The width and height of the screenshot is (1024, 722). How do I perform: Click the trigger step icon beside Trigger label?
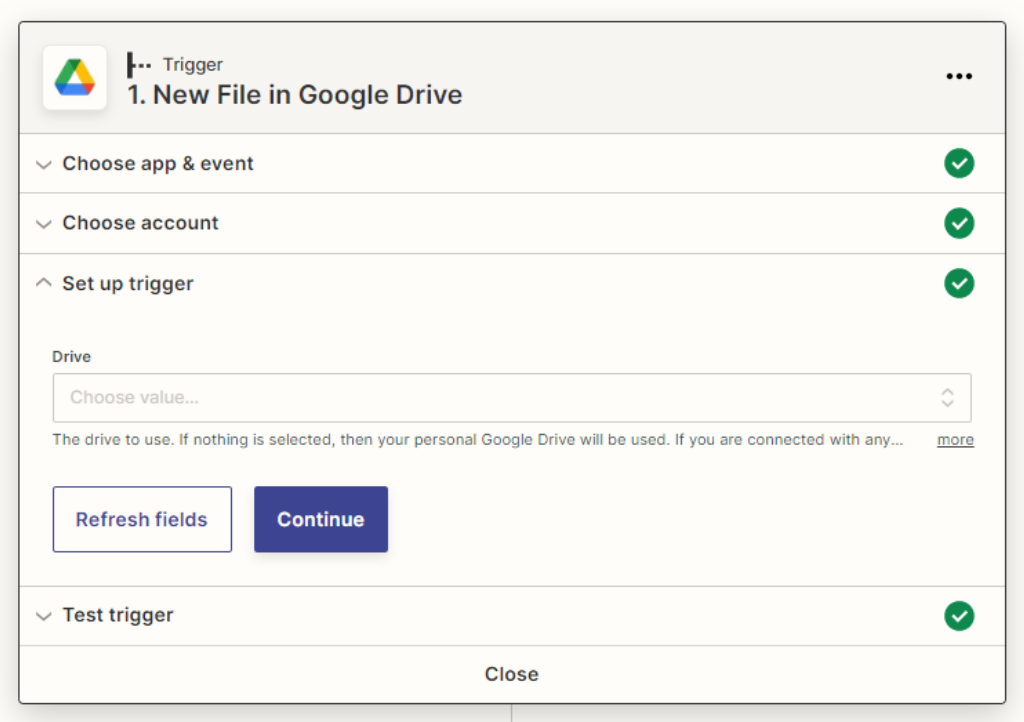[138, 65]
